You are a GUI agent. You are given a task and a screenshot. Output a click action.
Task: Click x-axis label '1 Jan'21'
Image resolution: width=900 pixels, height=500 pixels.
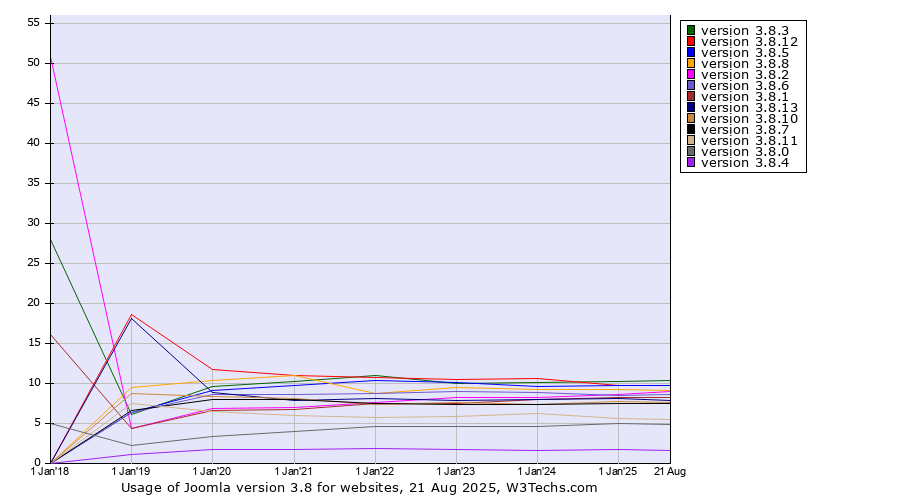(293, 471)
